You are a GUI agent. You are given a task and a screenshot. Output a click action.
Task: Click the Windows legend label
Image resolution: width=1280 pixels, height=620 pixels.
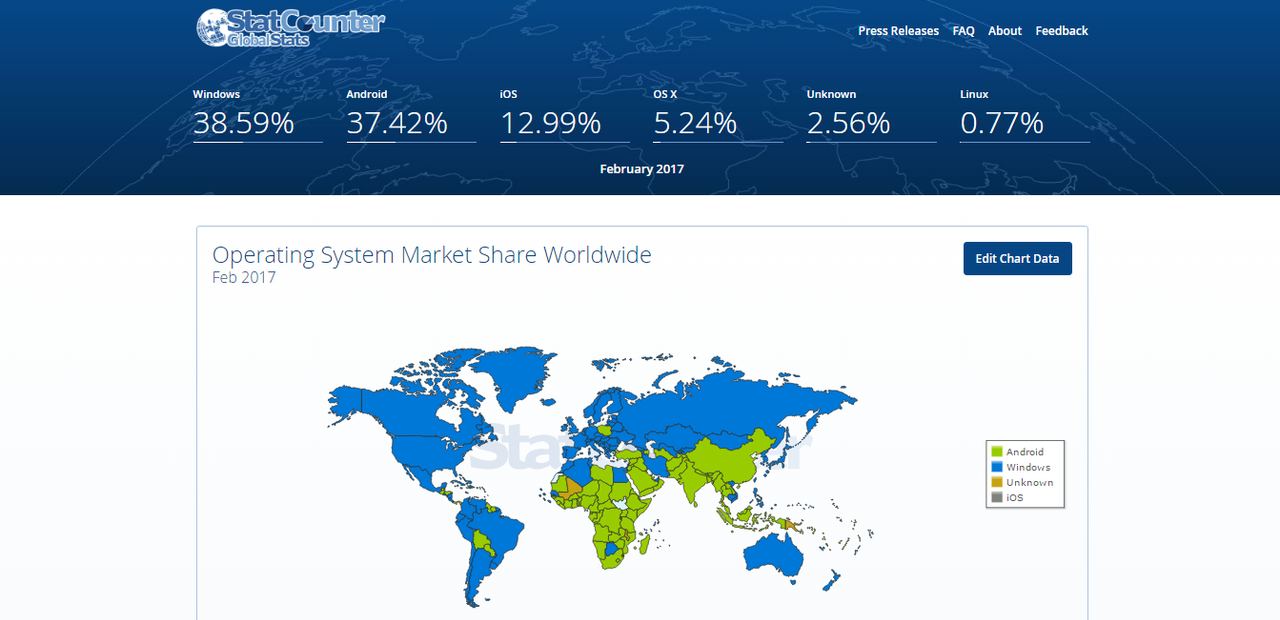(1028, 467)
